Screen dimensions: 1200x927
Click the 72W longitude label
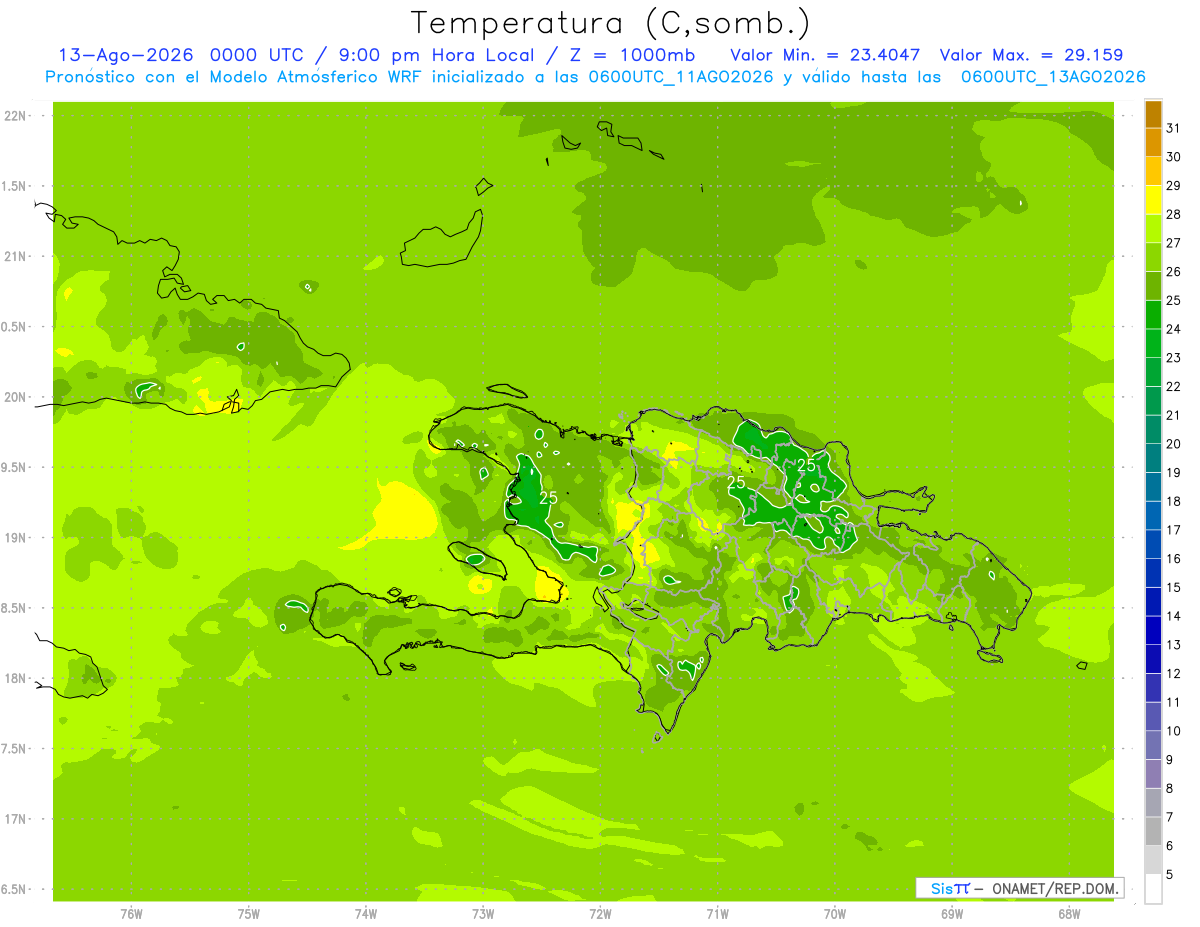point(600,914)
